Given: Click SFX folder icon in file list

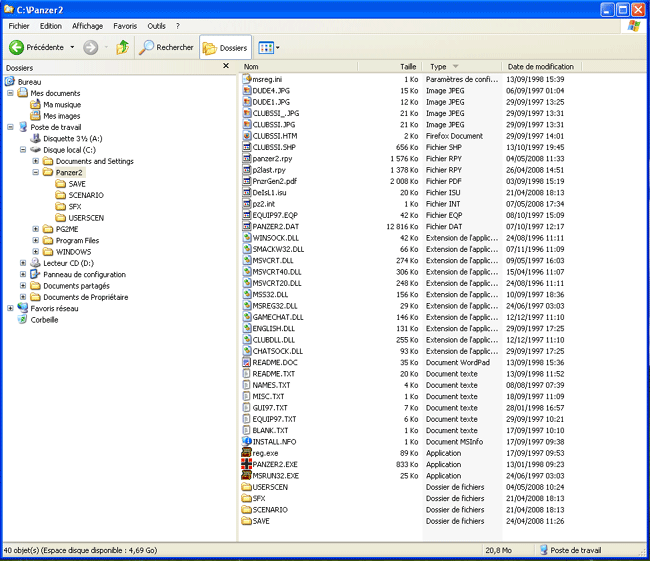Looking at the screenshot, I should click(247, 498).
